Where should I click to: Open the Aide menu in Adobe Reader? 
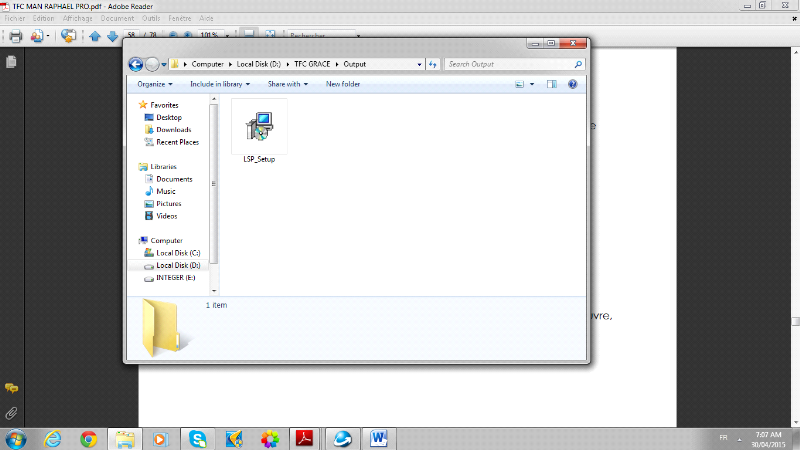click(x=206, y=18)
